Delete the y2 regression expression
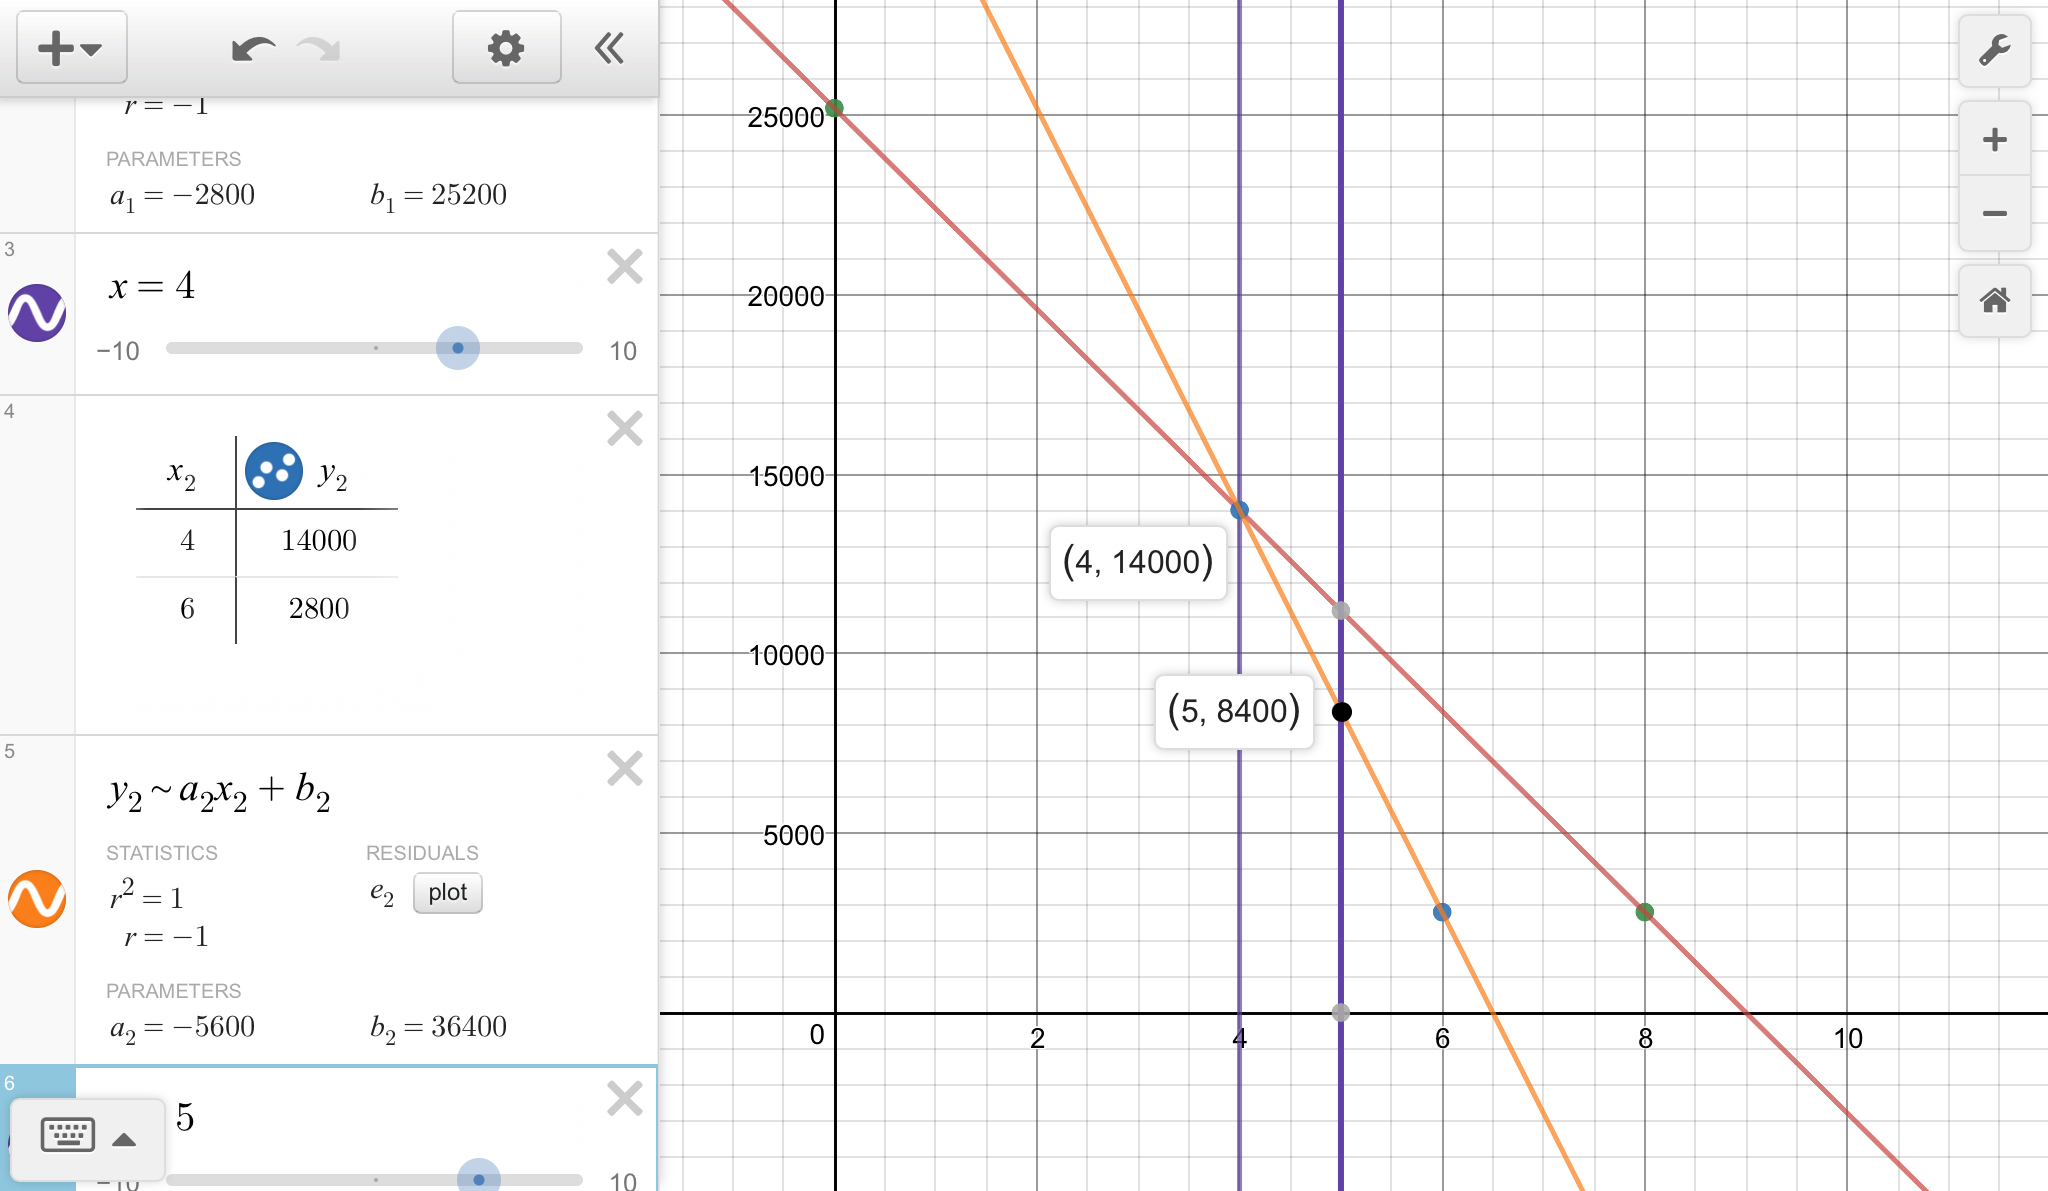2048x1191 pixels. [625, 769]
